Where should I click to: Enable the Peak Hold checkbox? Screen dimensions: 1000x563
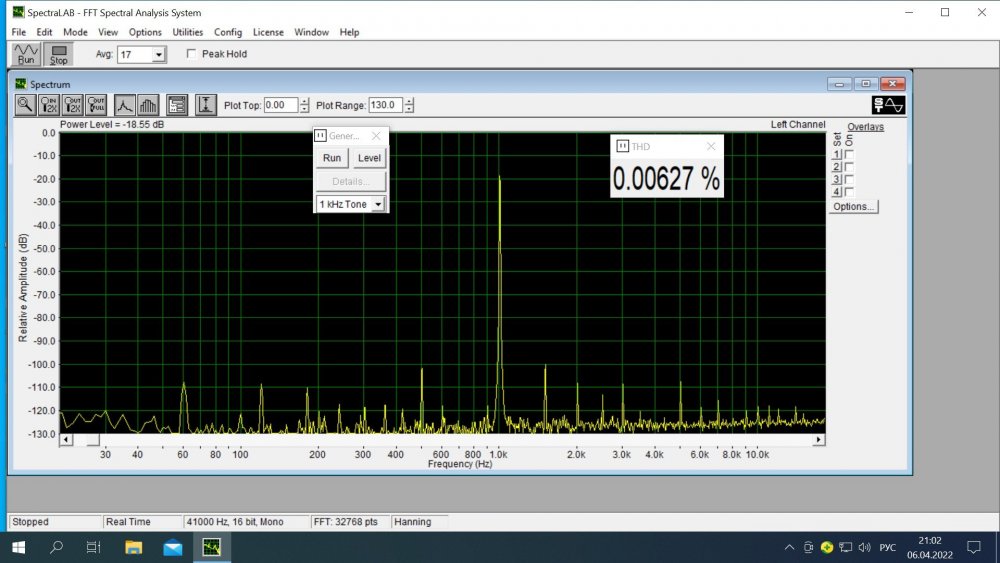[192, 54]
